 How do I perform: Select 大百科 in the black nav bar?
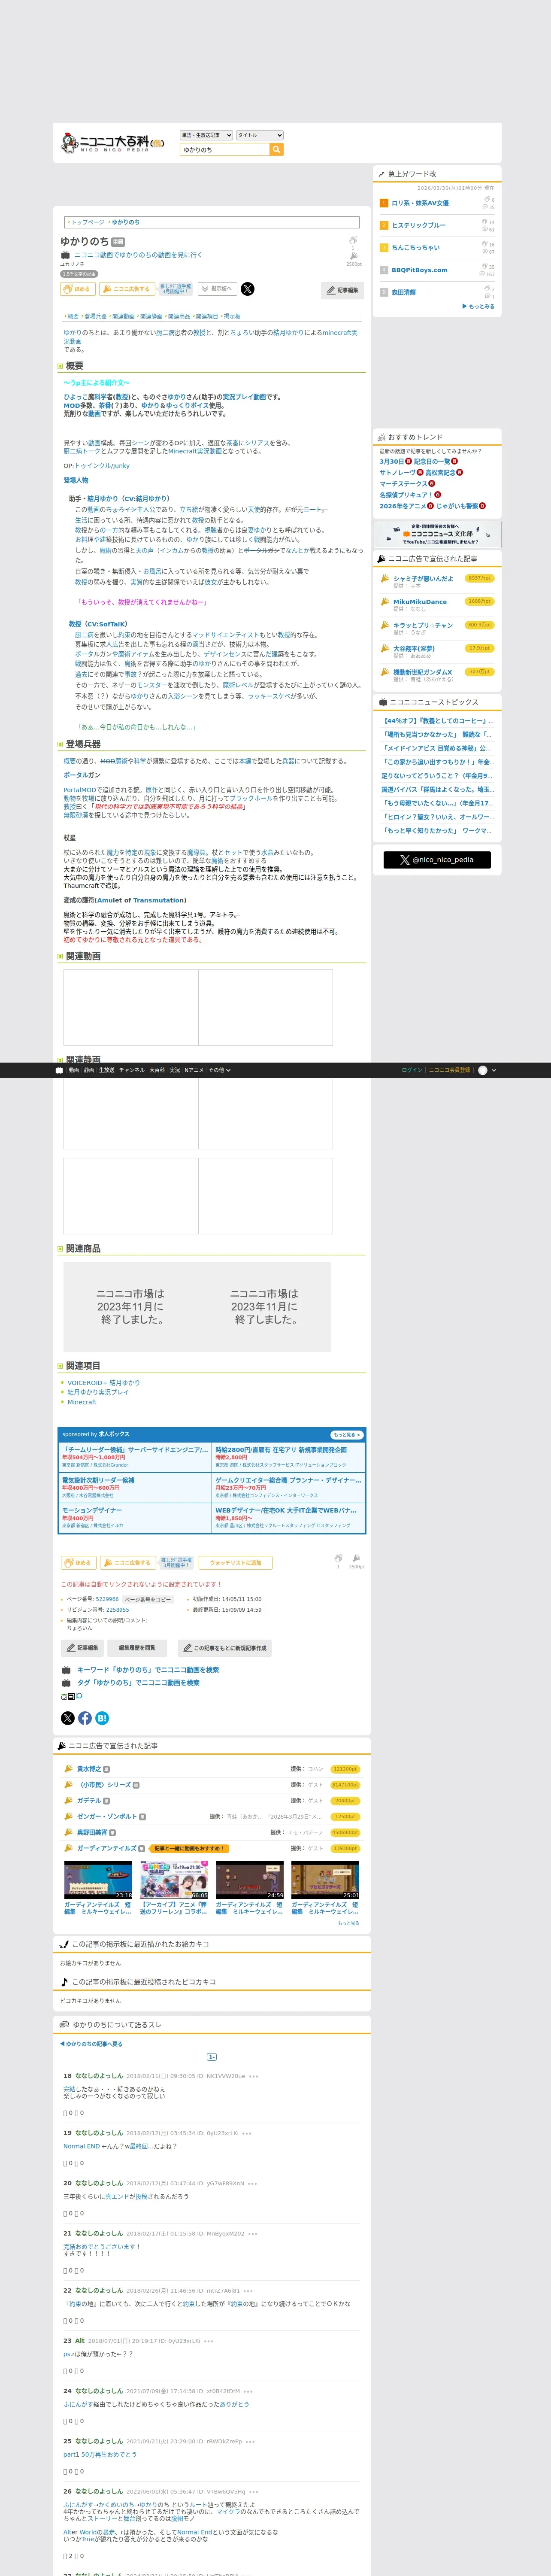coord(157,1070)
